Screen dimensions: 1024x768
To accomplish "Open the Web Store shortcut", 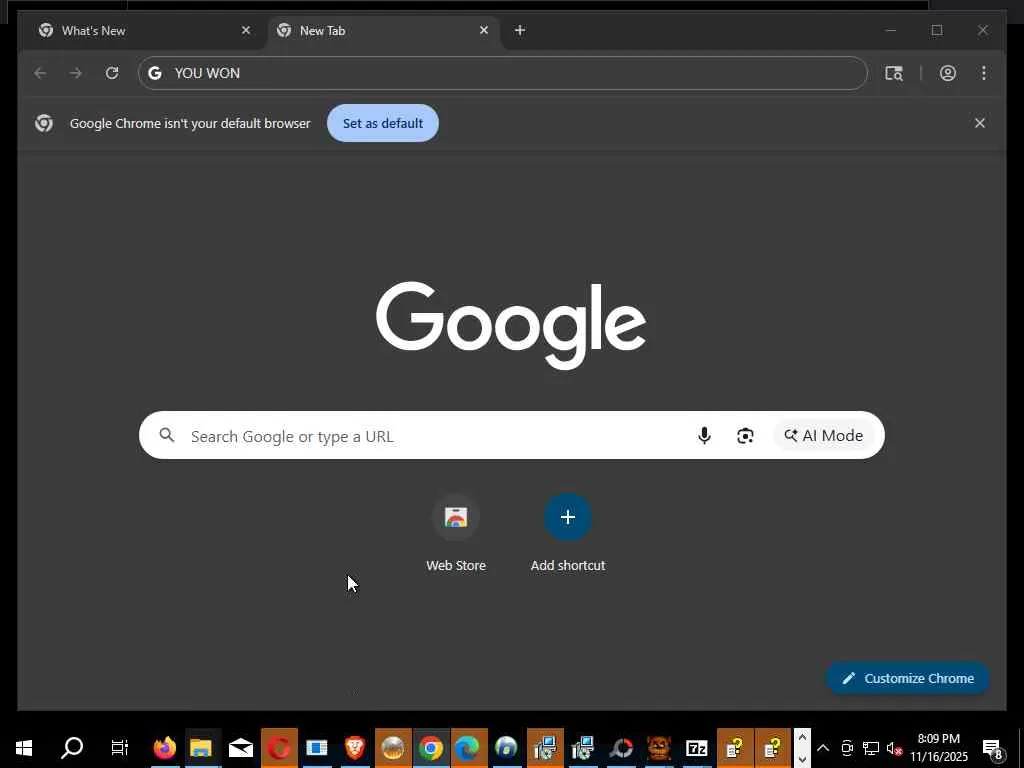I will tap(456, 534).
